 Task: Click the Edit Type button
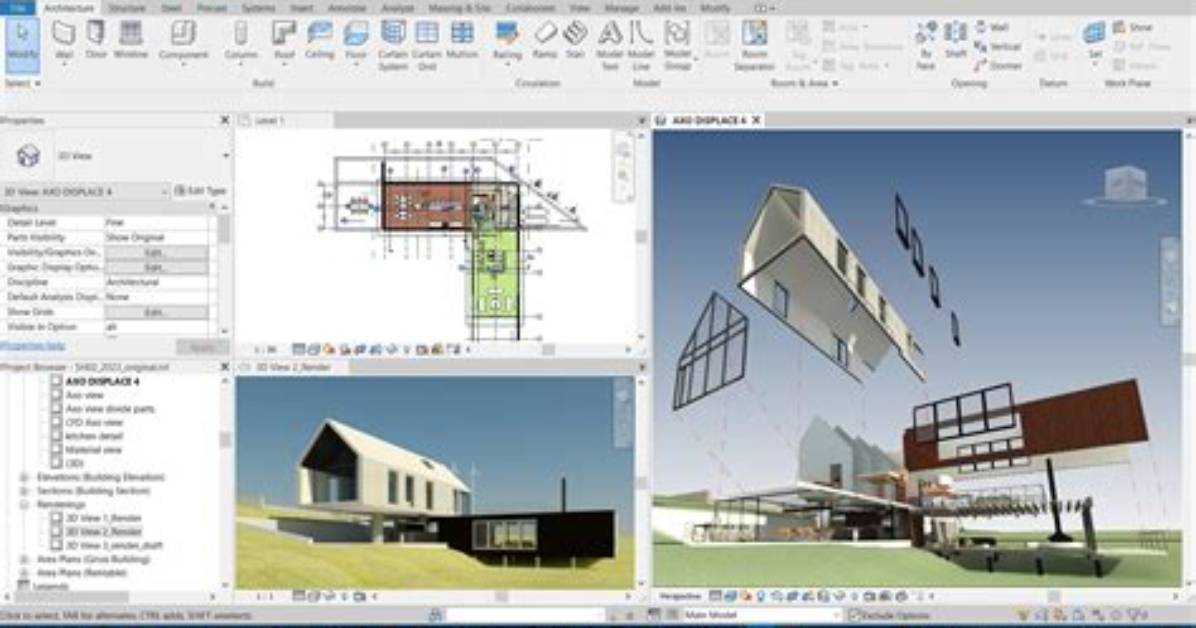tap(201, 191)
